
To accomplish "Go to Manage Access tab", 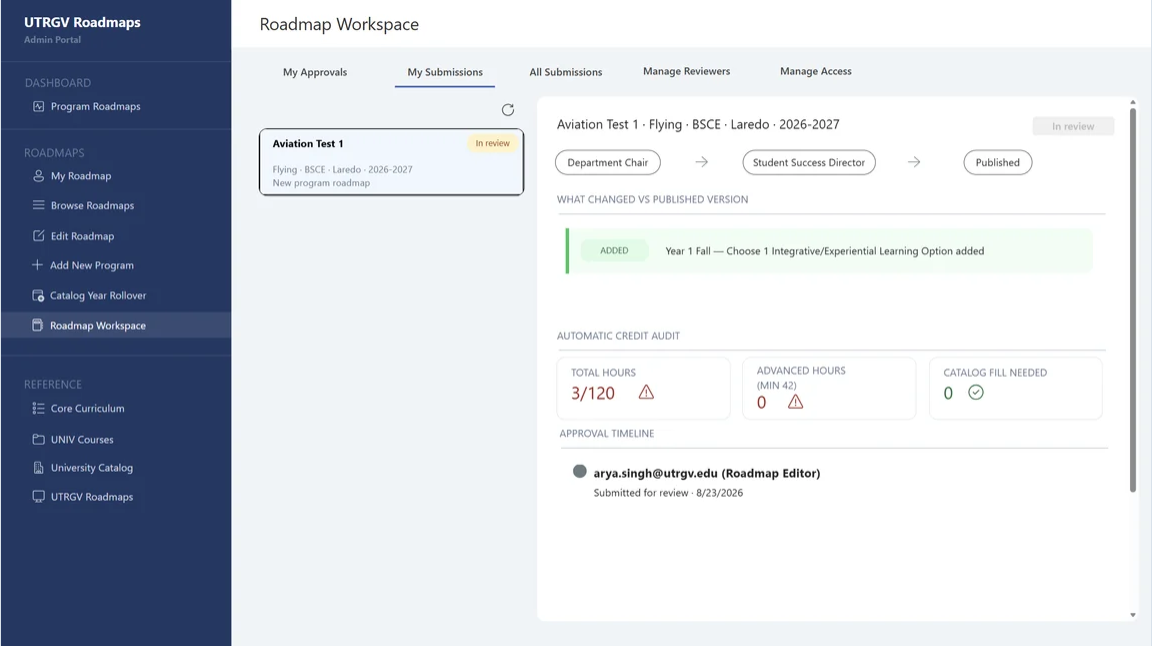I will point(815,71).
